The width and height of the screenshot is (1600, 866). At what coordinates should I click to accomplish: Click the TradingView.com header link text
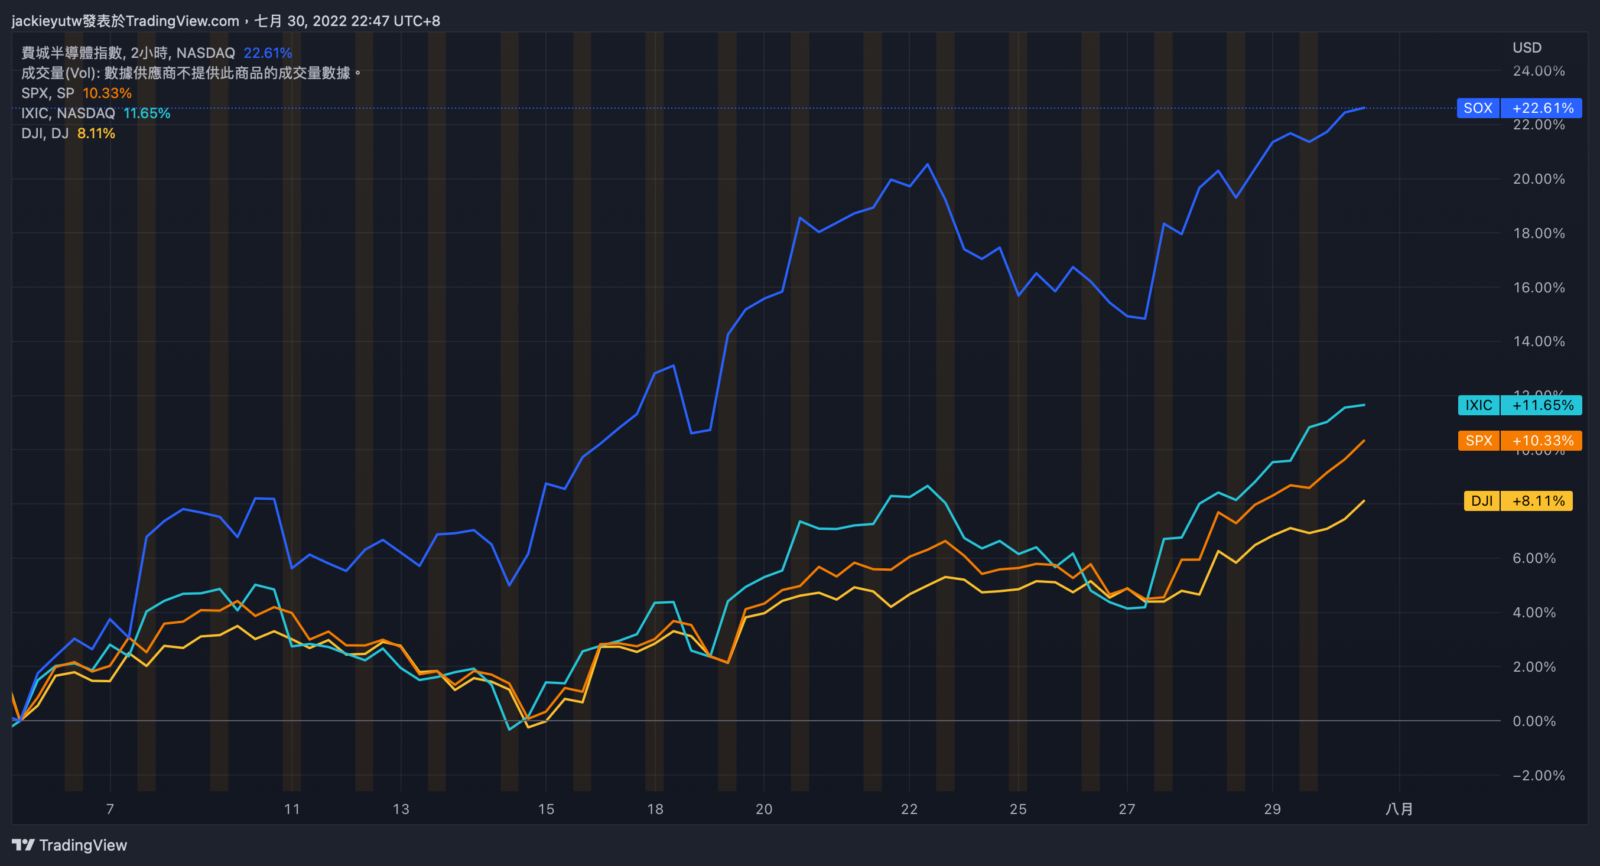tap(182, 21)
